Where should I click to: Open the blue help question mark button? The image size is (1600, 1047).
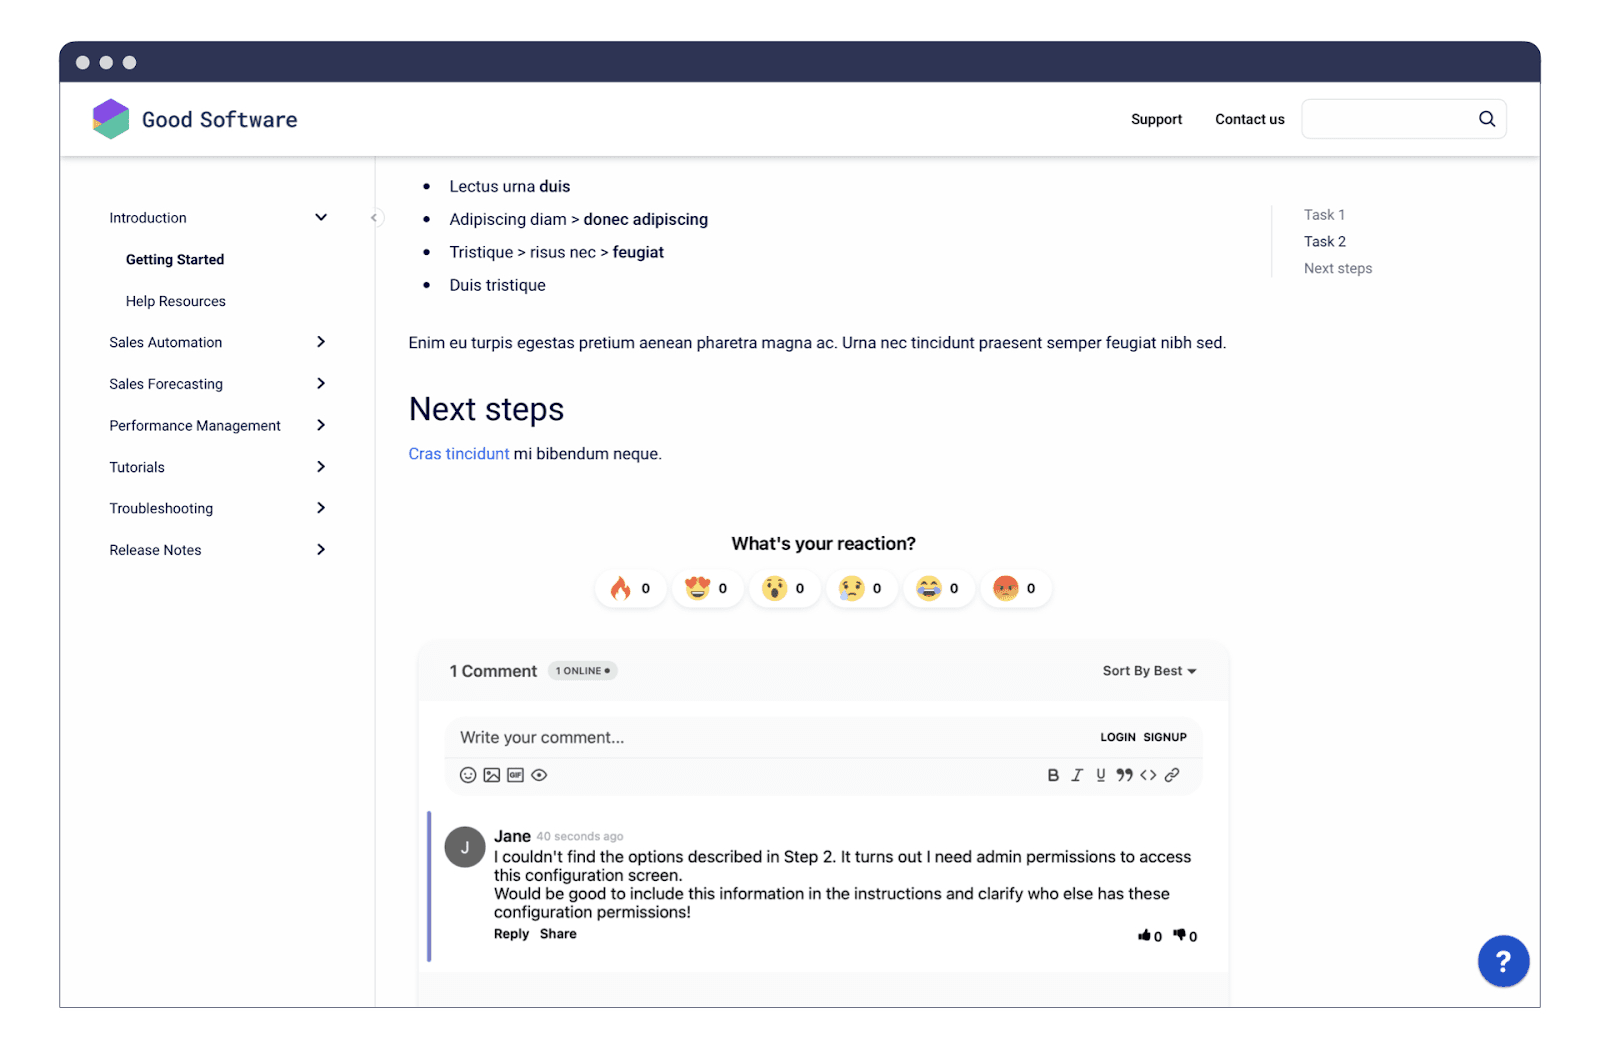point(1502,961)
